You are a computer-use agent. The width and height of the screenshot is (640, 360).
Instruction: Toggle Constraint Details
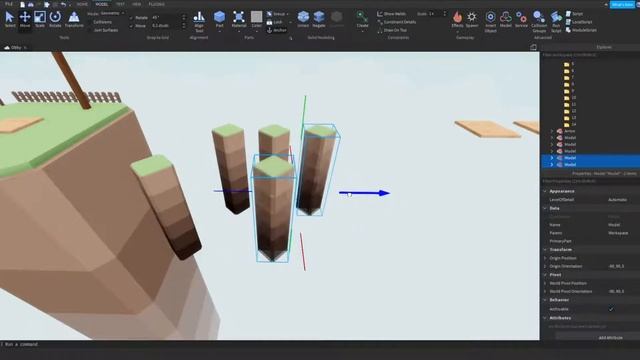[396, 22]
